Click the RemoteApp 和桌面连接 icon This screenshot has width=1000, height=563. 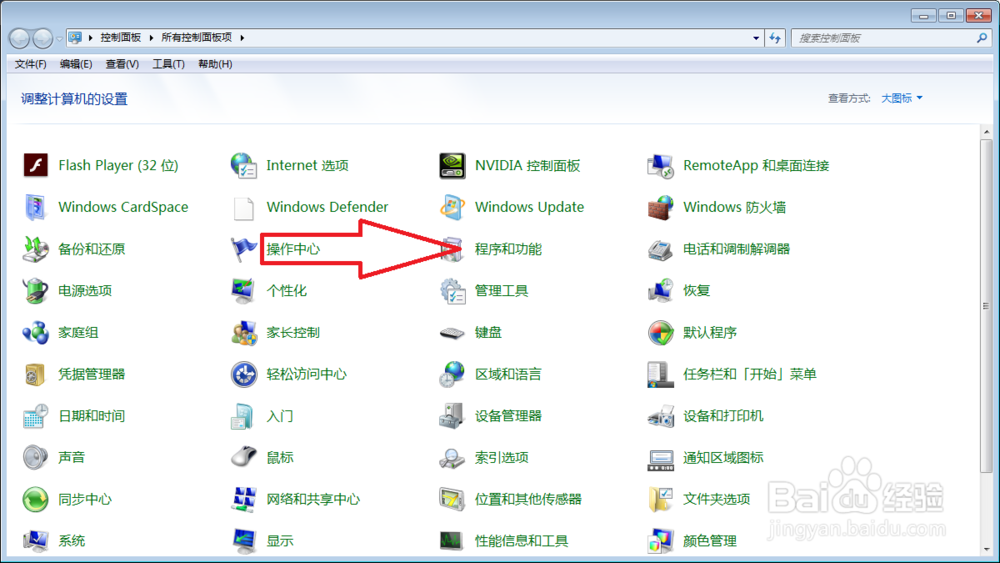(660, 165)
